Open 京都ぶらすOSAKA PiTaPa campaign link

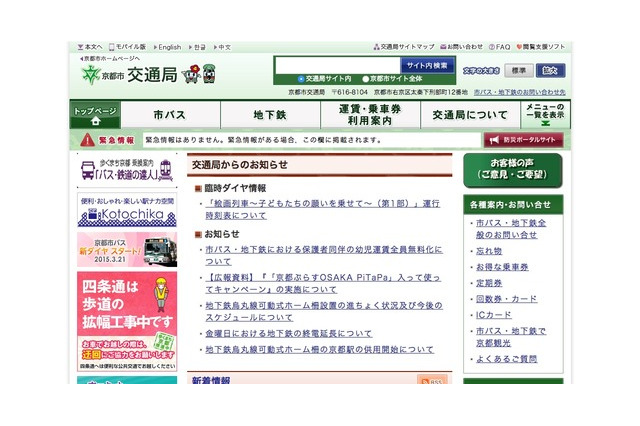(x=322, y=284)
